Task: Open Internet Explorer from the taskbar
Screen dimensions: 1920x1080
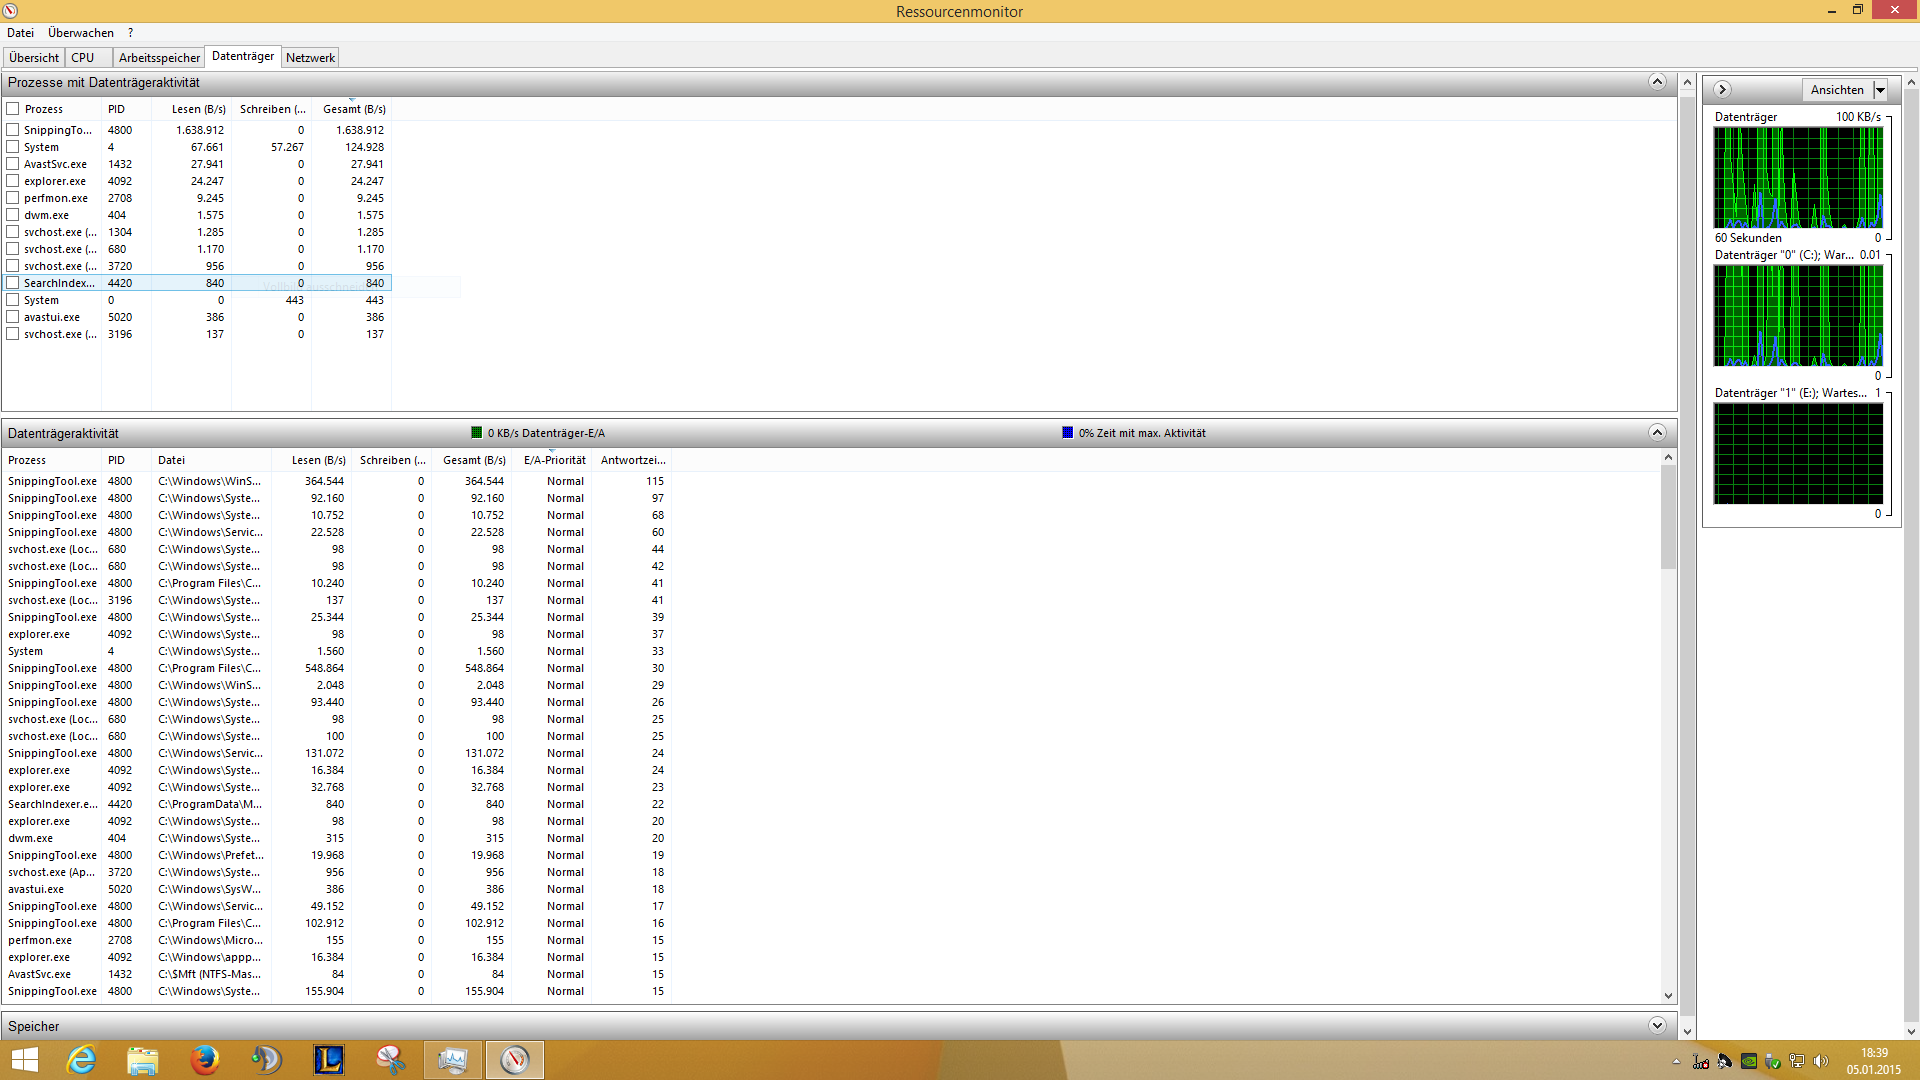Action: point(81,1059)
